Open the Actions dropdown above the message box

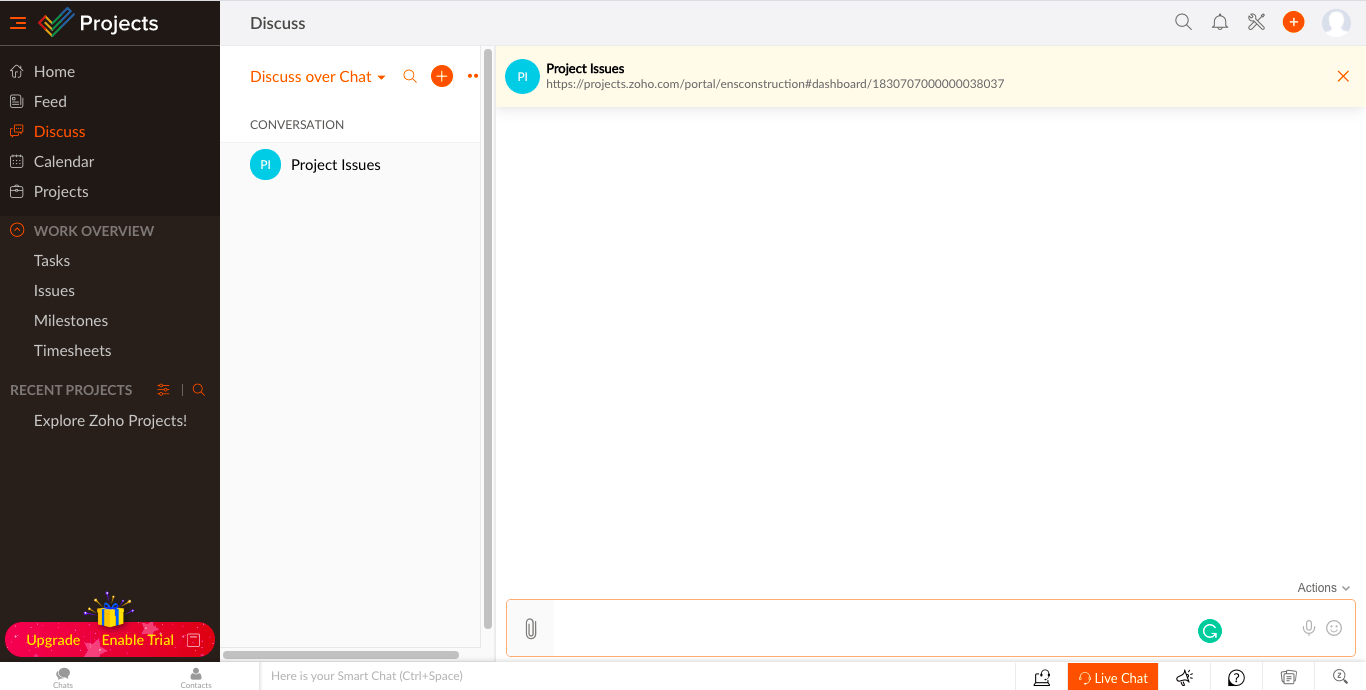[x=1324, y=588]
